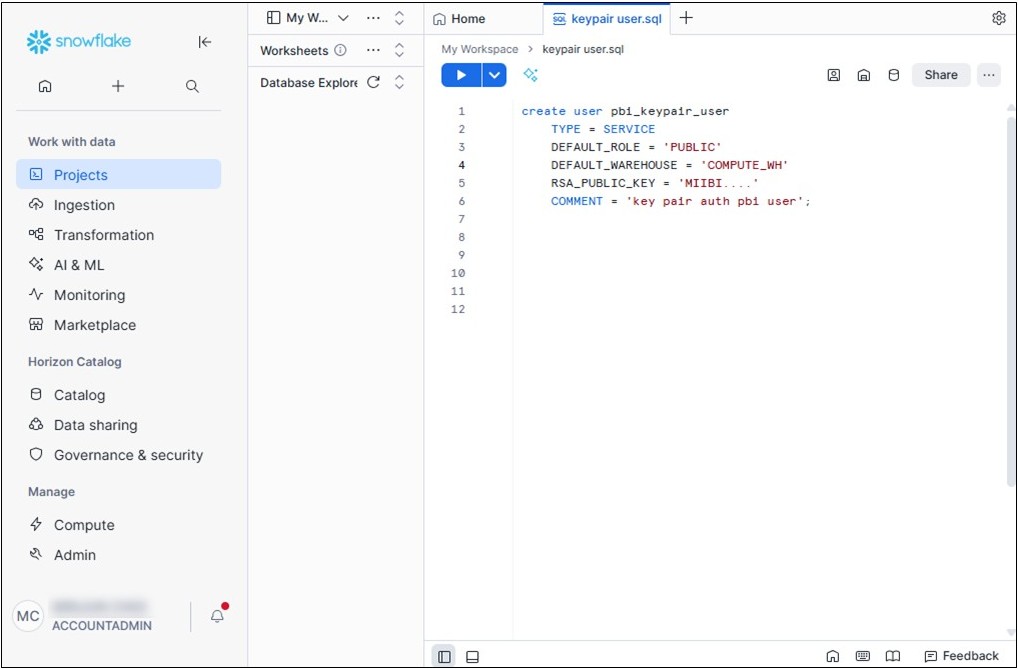Expand the My Workspace dropdown
Screen dimensions: 1018x669
point(343,18)
